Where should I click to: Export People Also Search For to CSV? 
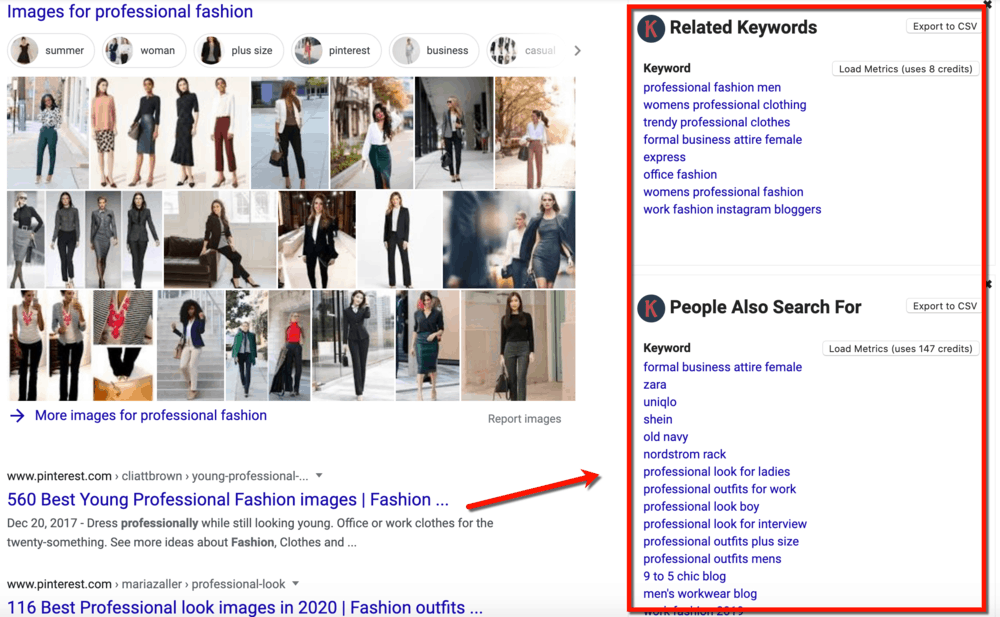click(942, 305)
